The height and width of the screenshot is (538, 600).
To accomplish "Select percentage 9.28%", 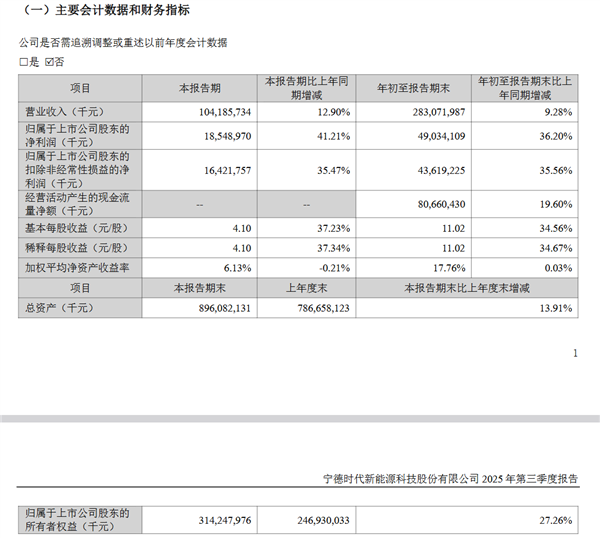I will (x=558, y=112).
